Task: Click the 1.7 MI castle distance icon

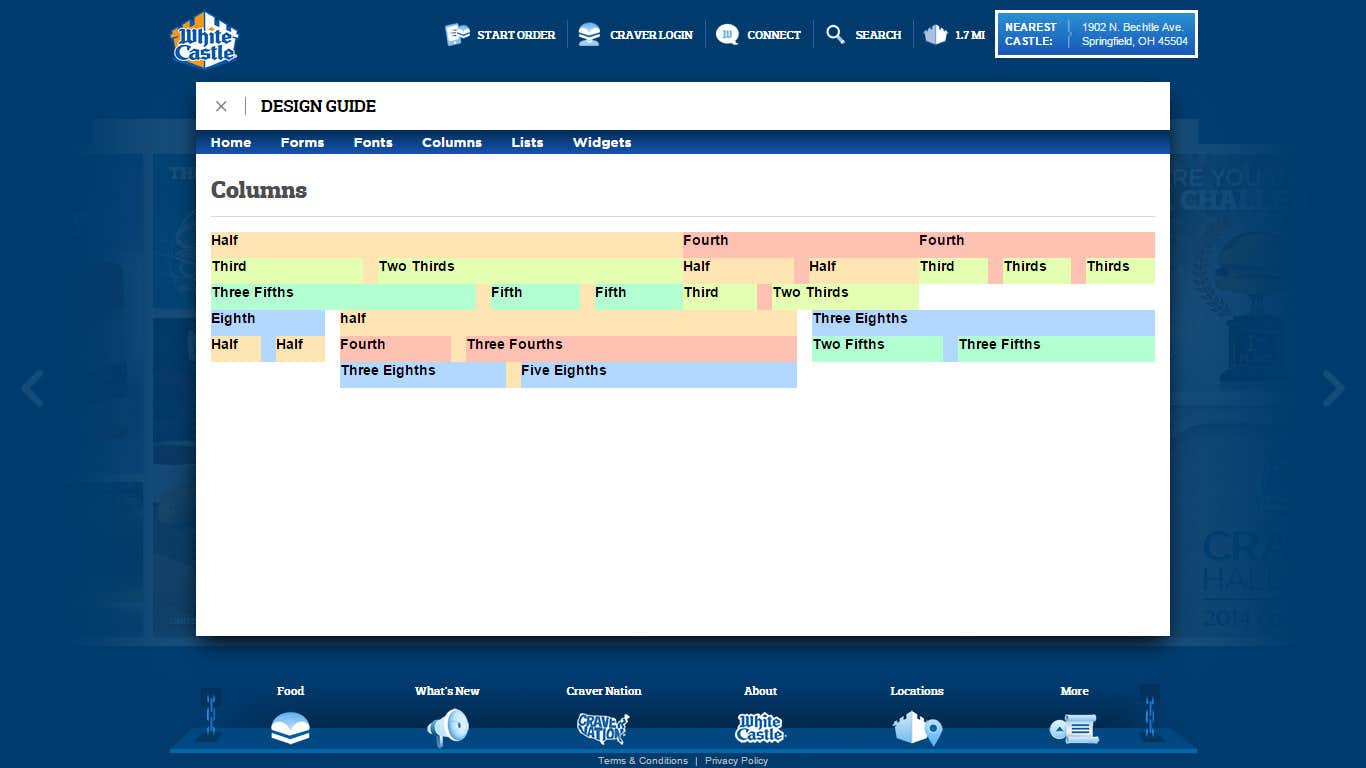Action: [935, 35]
